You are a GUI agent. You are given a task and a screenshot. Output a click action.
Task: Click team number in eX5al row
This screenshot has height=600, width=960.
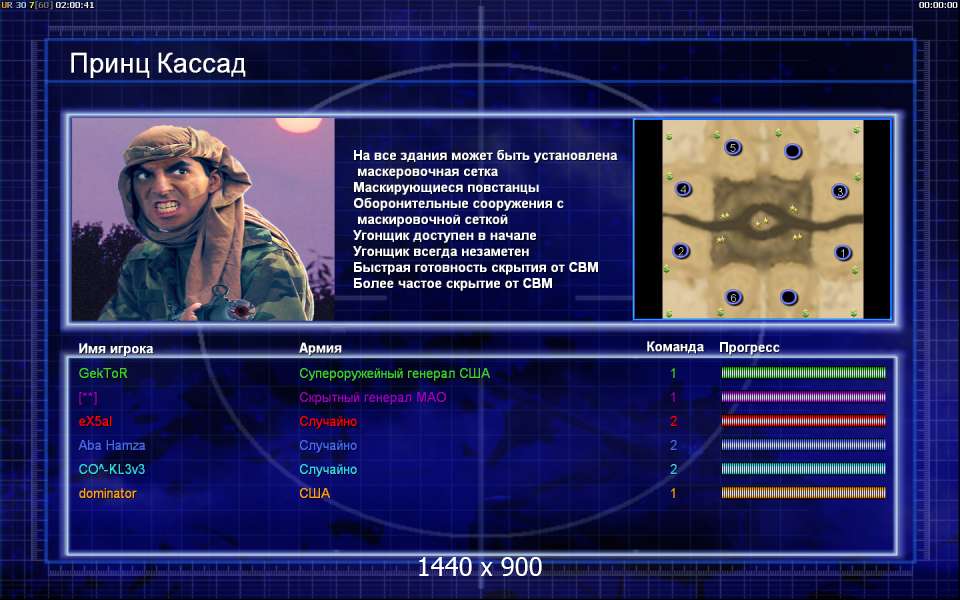(673, 421)
